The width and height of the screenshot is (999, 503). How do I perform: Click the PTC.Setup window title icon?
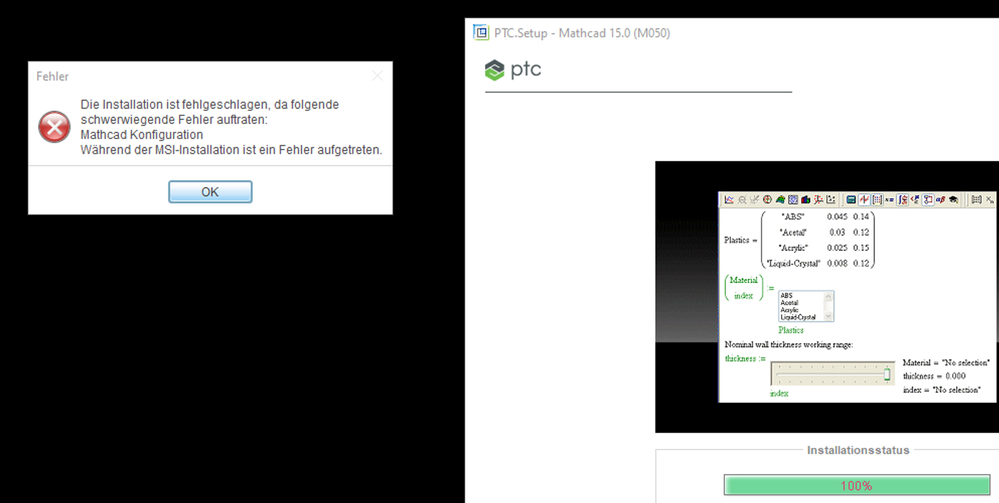481,33
